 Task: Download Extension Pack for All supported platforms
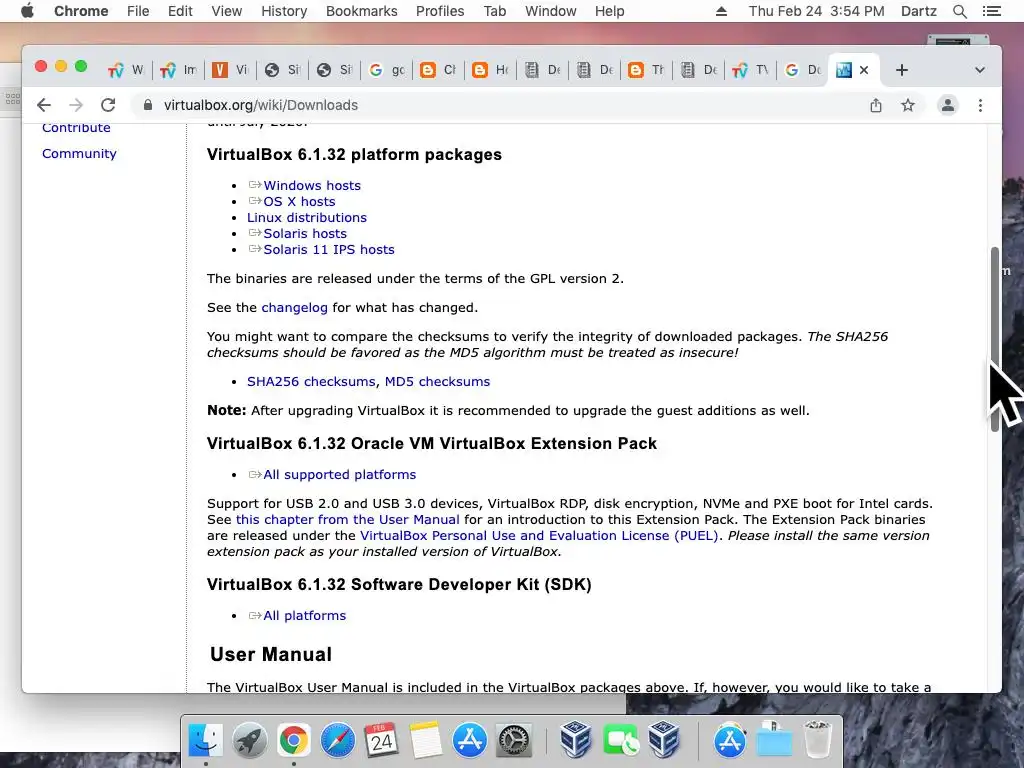click(x=340, y=475)
